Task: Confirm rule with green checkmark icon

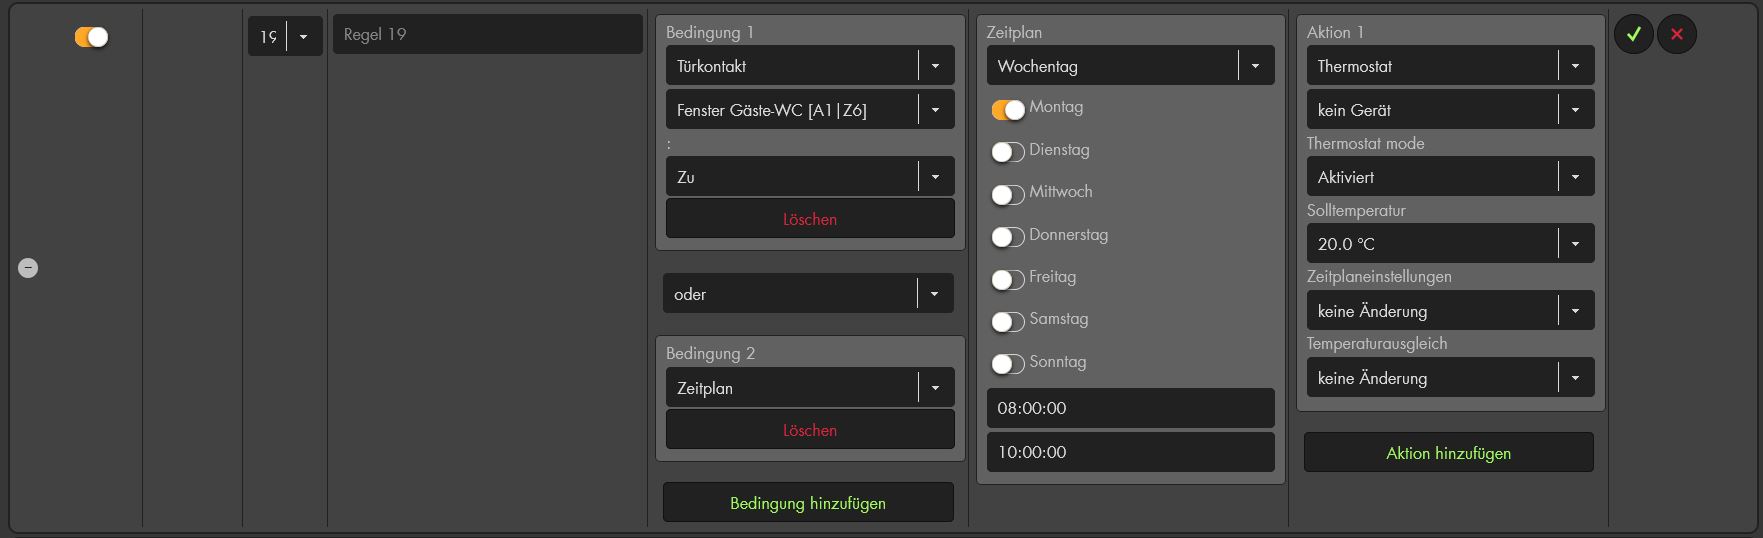Action: (1633, 34)
